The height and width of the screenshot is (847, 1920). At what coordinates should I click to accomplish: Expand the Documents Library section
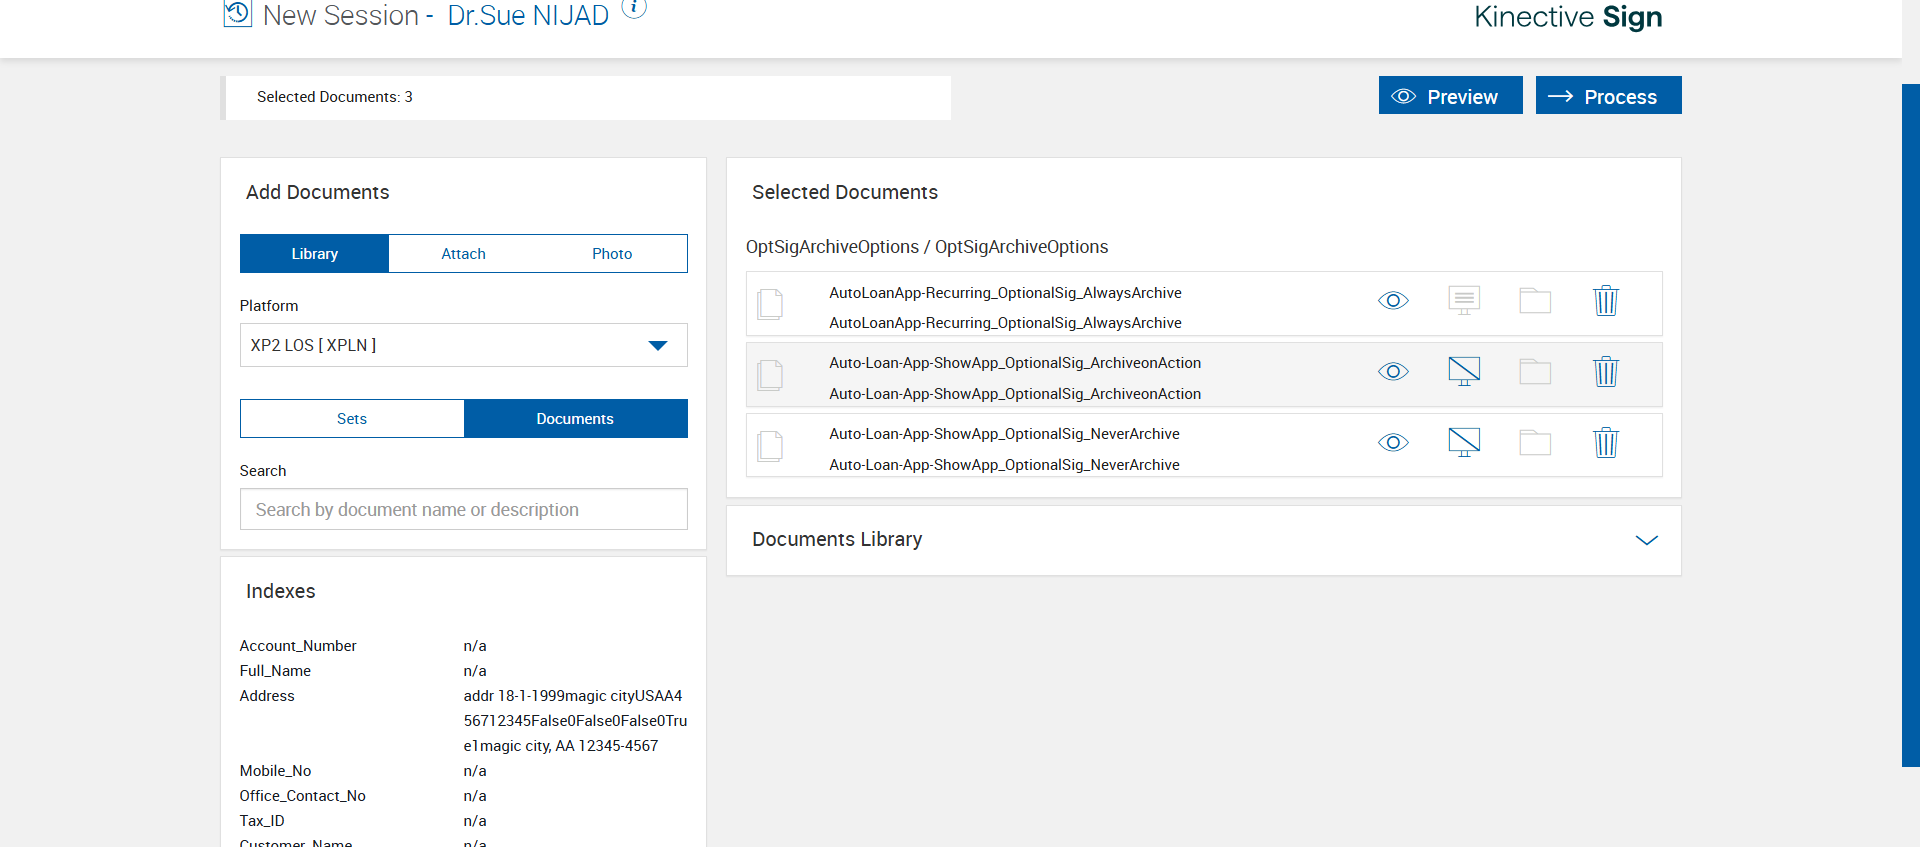(1646, 540)
